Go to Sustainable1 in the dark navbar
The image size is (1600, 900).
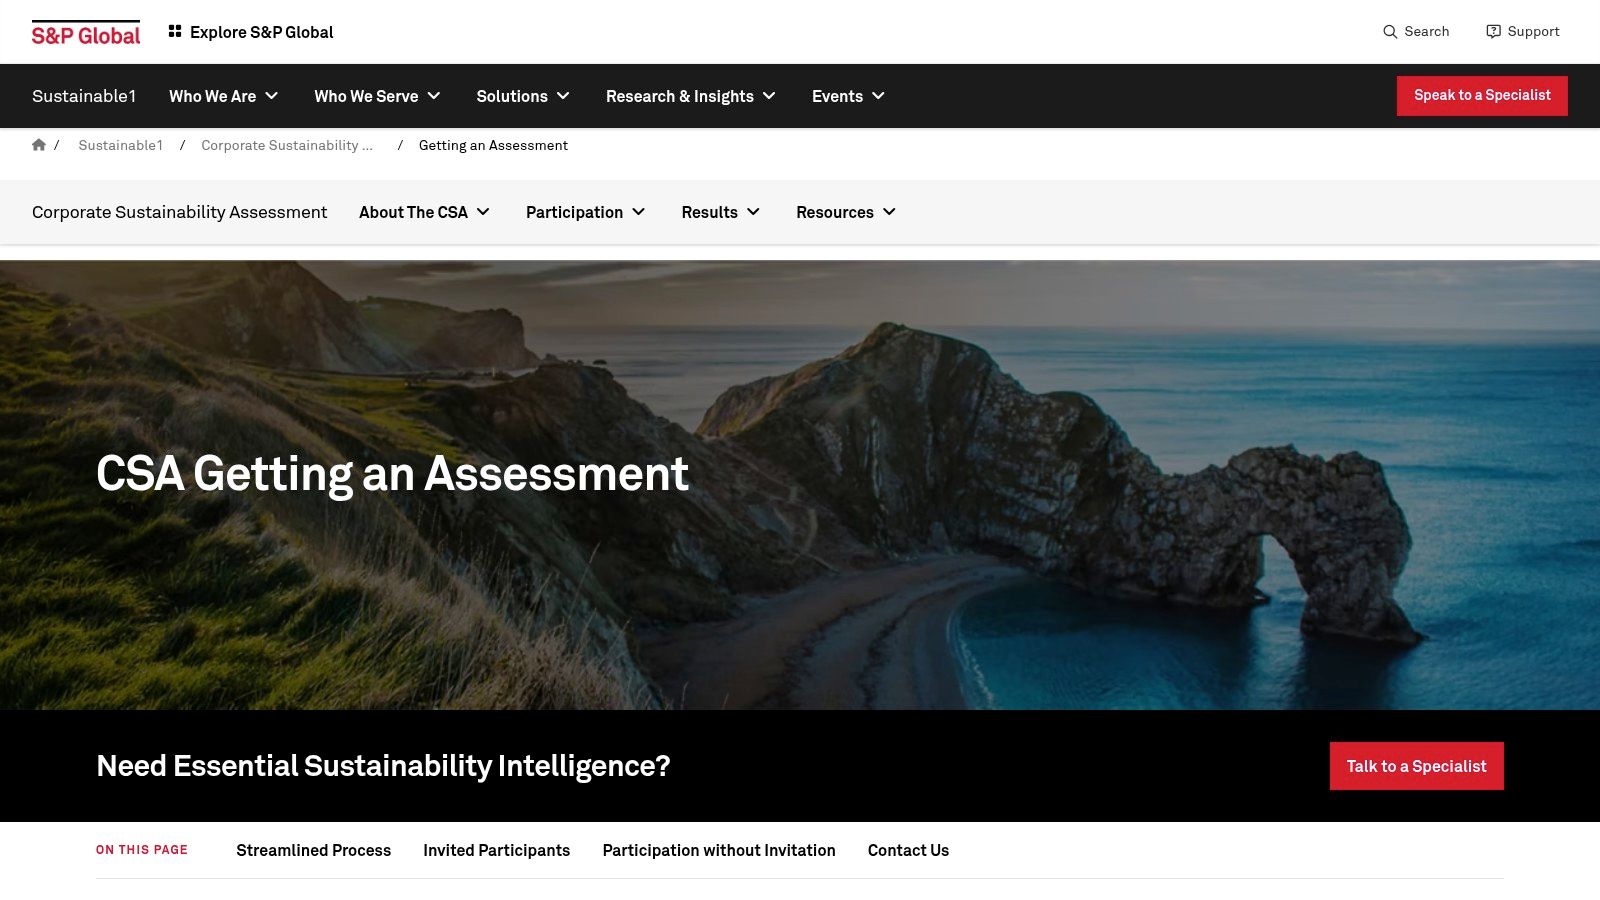[84, 96]
